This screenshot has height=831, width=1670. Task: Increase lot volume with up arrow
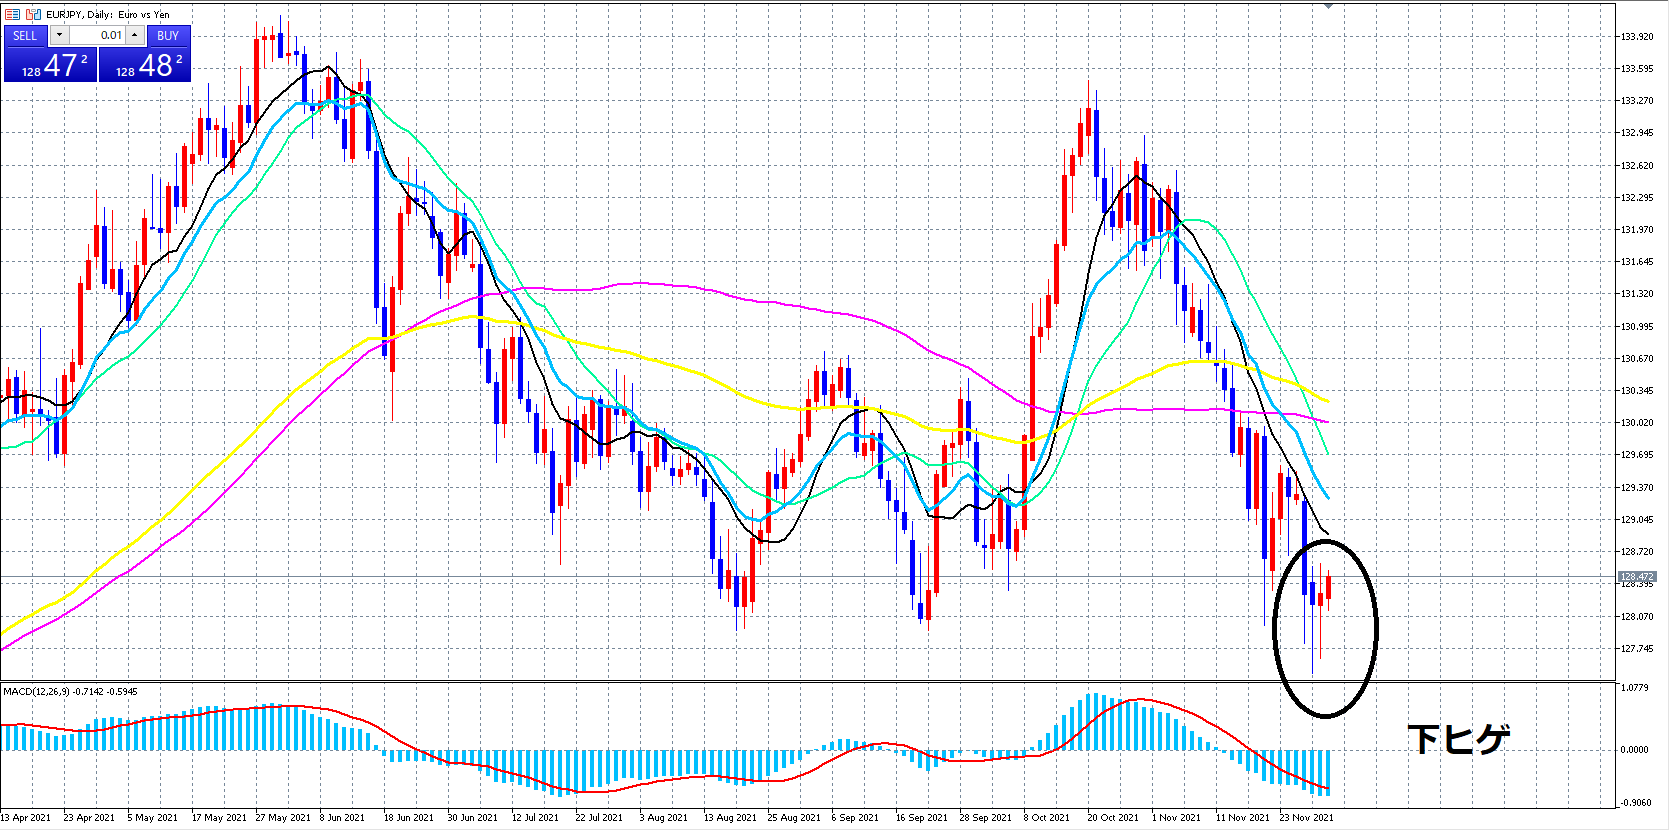click(134, 35)
